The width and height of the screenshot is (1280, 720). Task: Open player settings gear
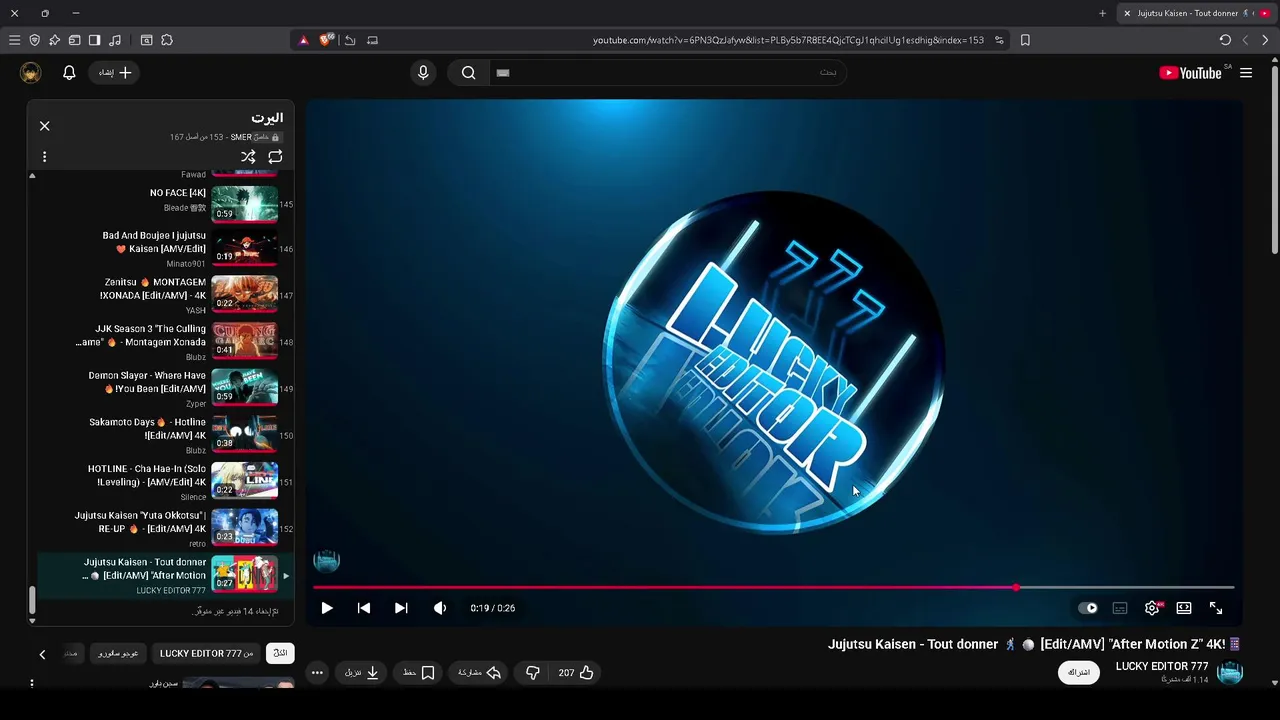coord(1152,608)
